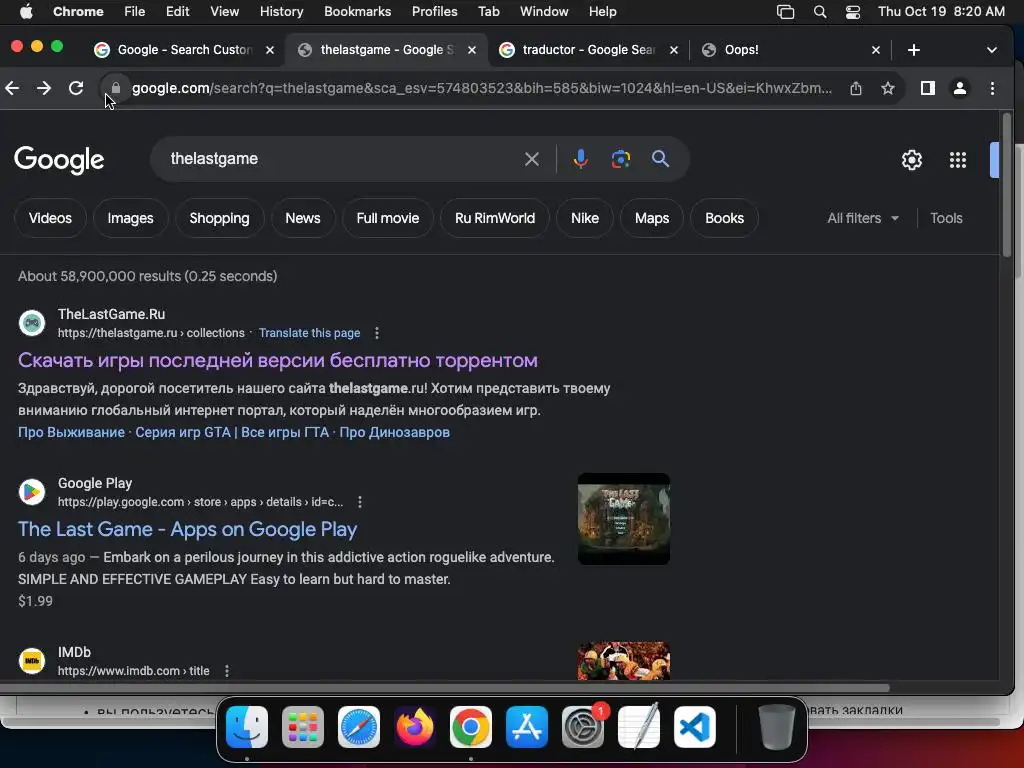This screenshot has height=768, width=1024.
Task: Go back to the previous page
Action: 12,88
